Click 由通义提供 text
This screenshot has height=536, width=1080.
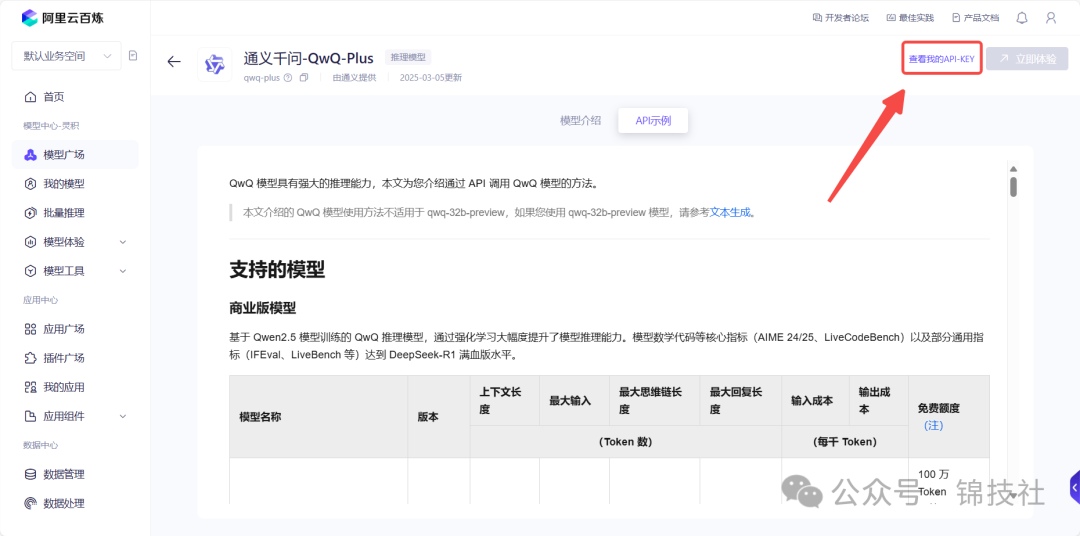click(x=354, y=78)
